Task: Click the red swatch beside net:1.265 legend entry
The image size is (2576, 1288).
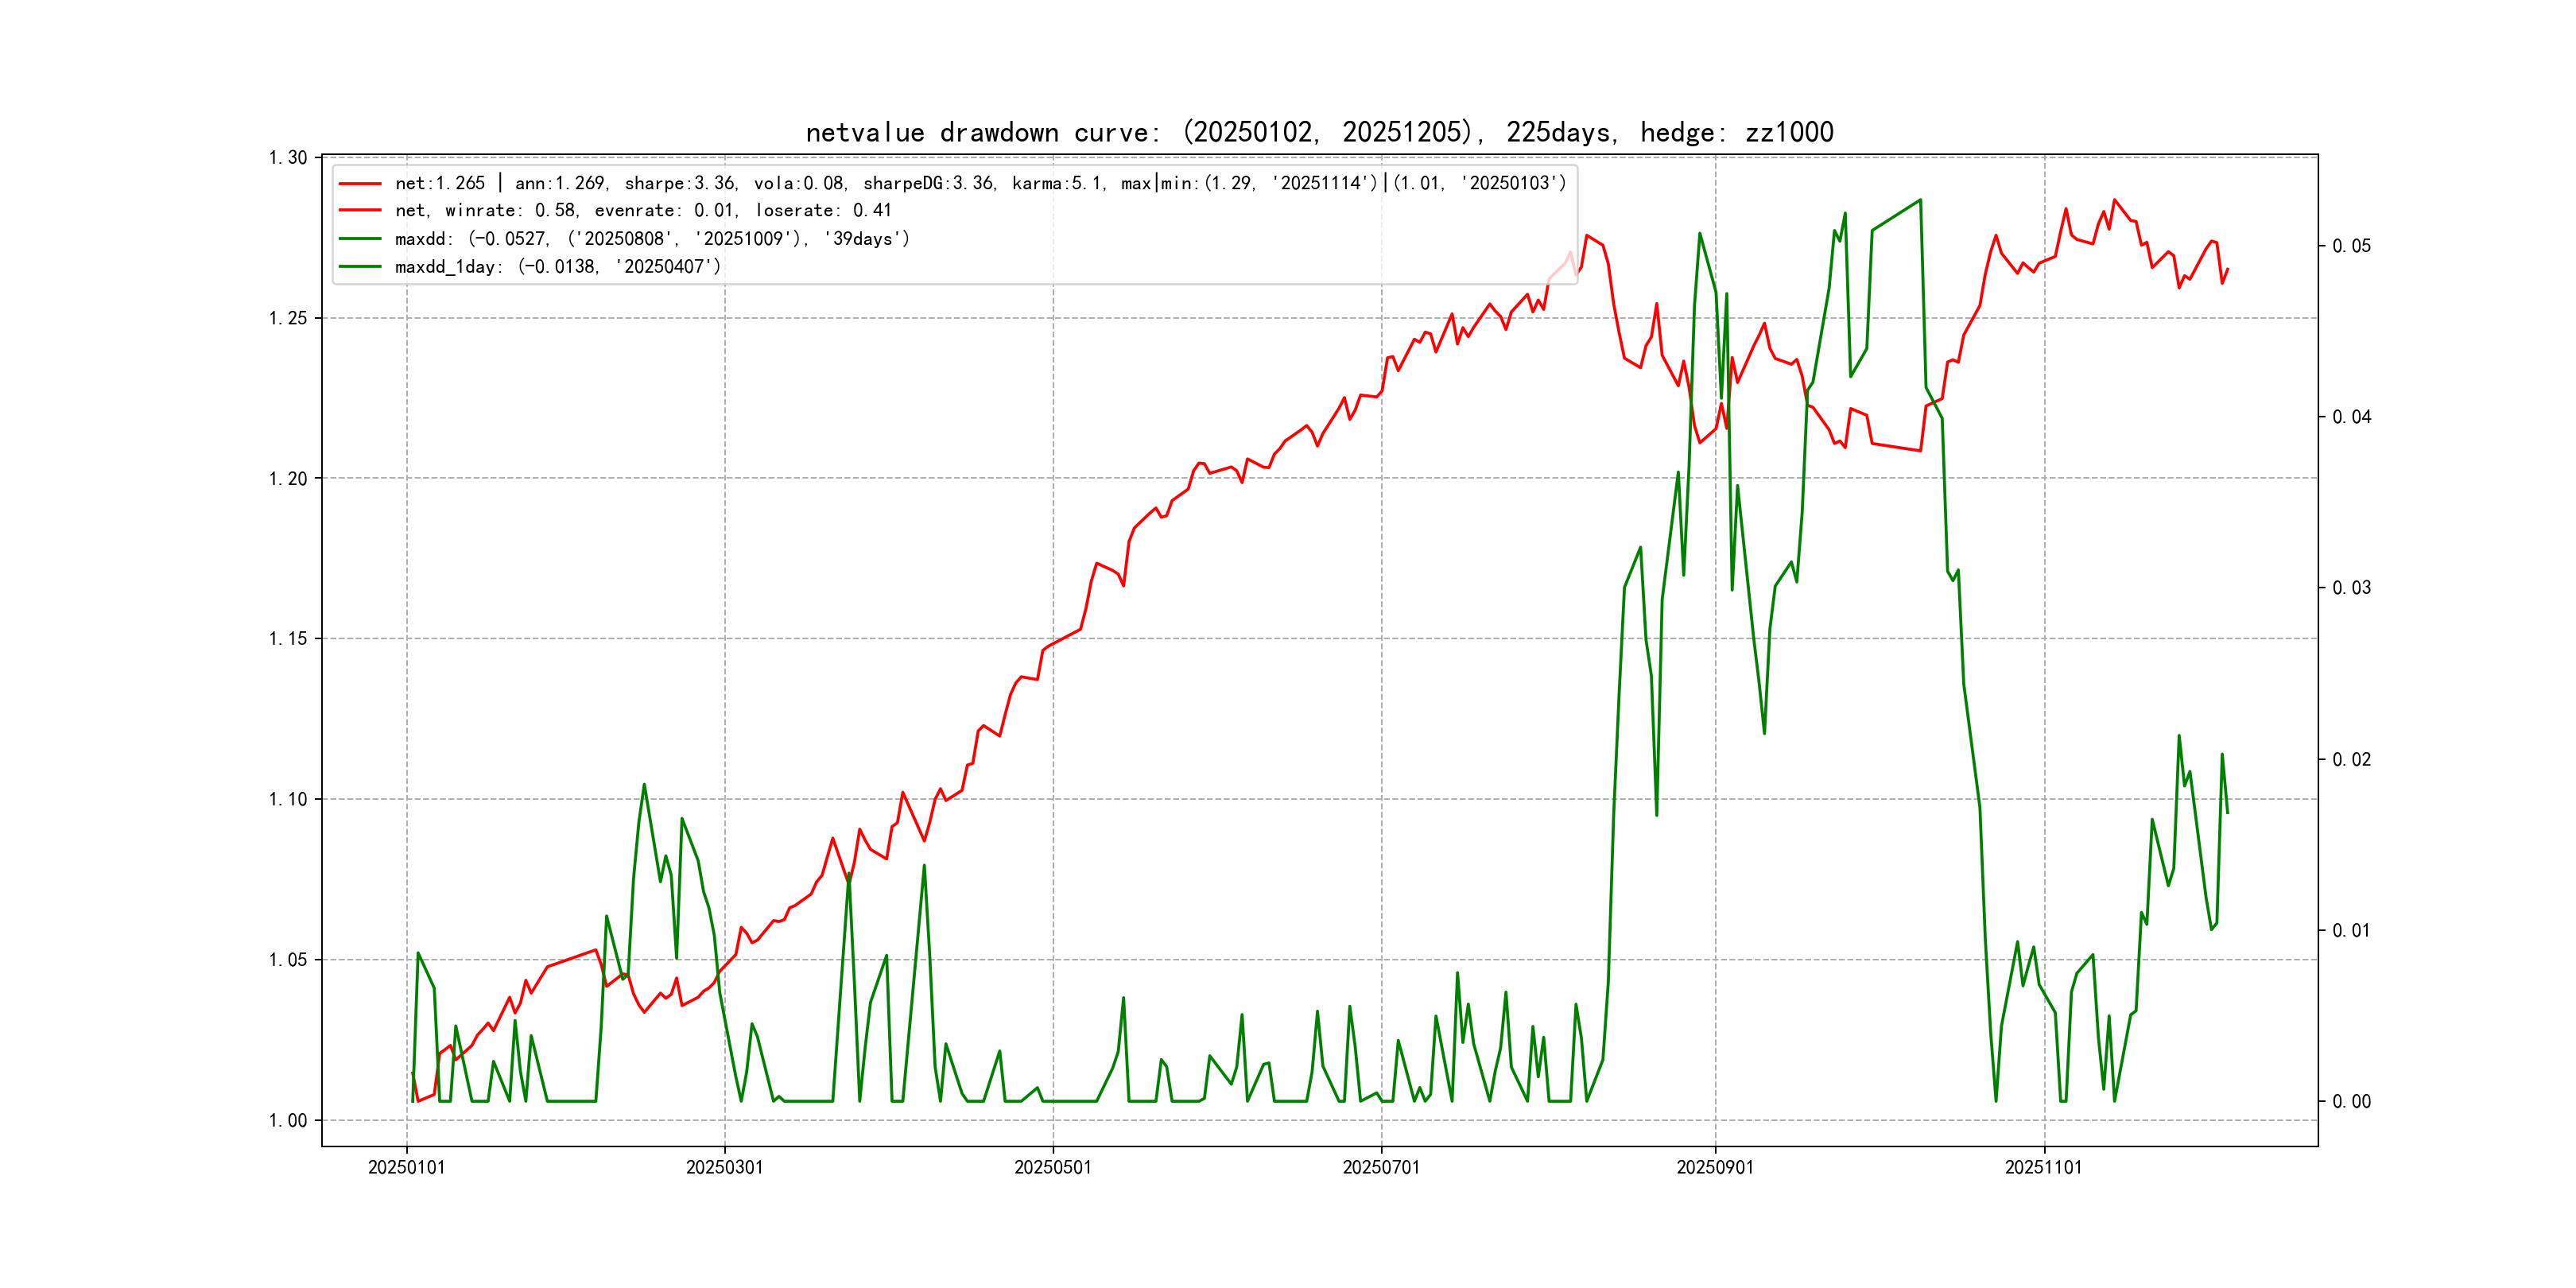Action: [x=360, y=184]
